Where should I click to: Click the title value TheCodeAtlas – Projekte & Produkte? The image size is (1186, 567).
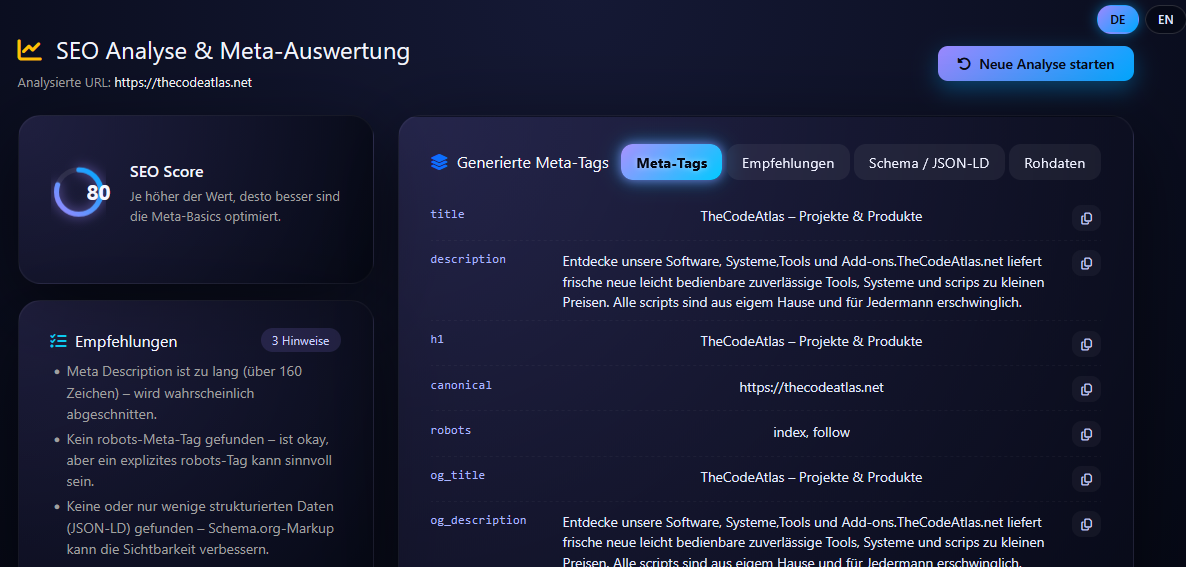(812, 216)
